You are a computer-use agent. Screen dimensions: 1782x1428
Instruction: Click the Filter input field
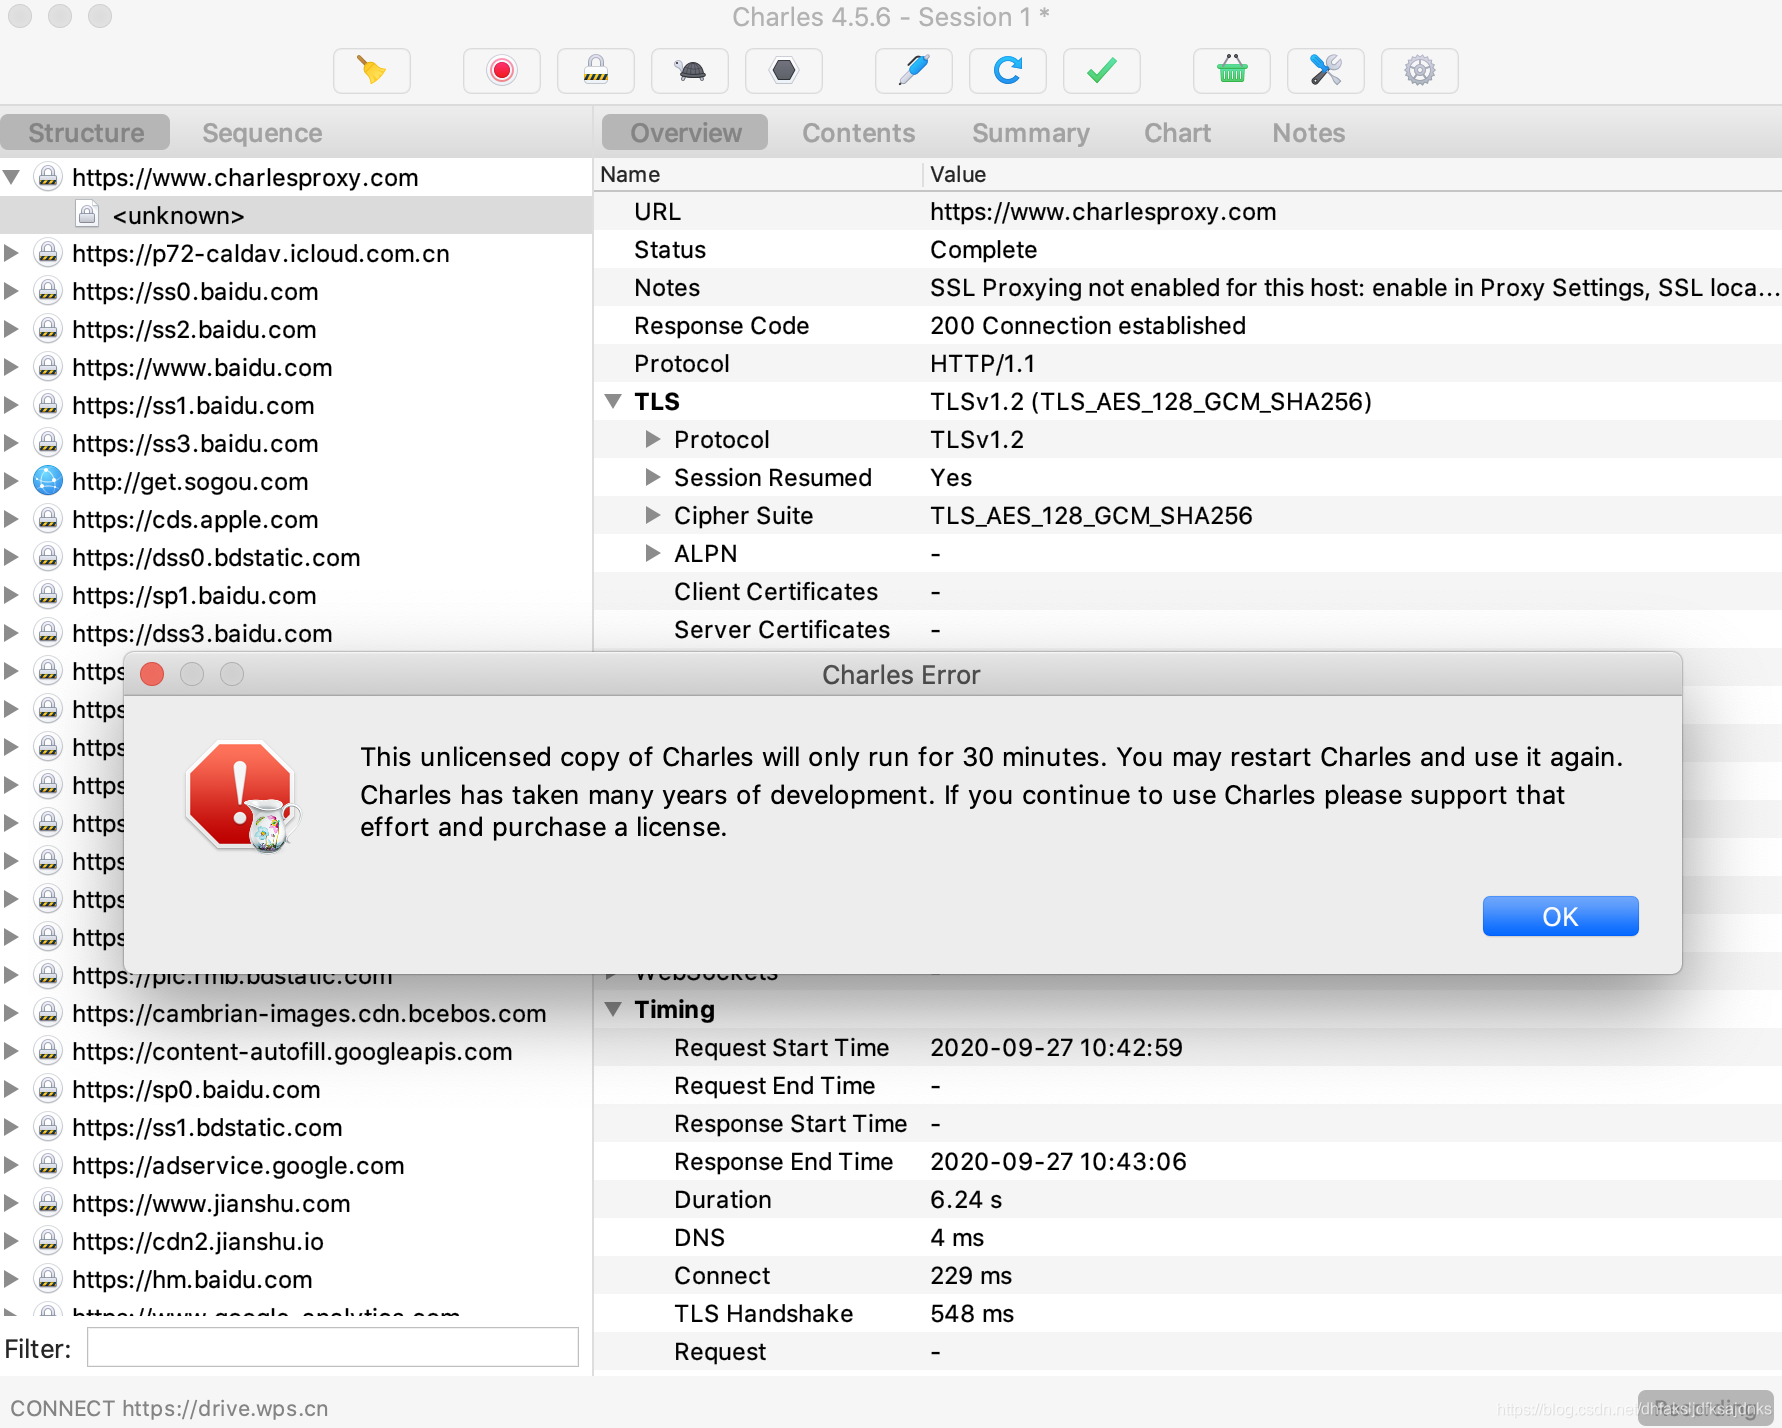pyautogui.click(x=332, y=1347)
